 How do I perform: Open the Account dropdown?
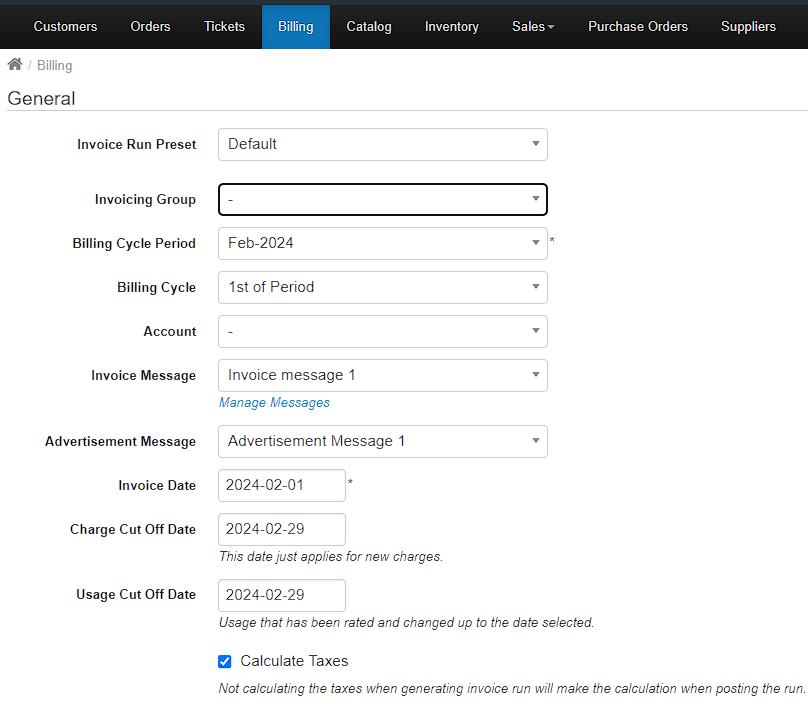(x=382, y=331)
